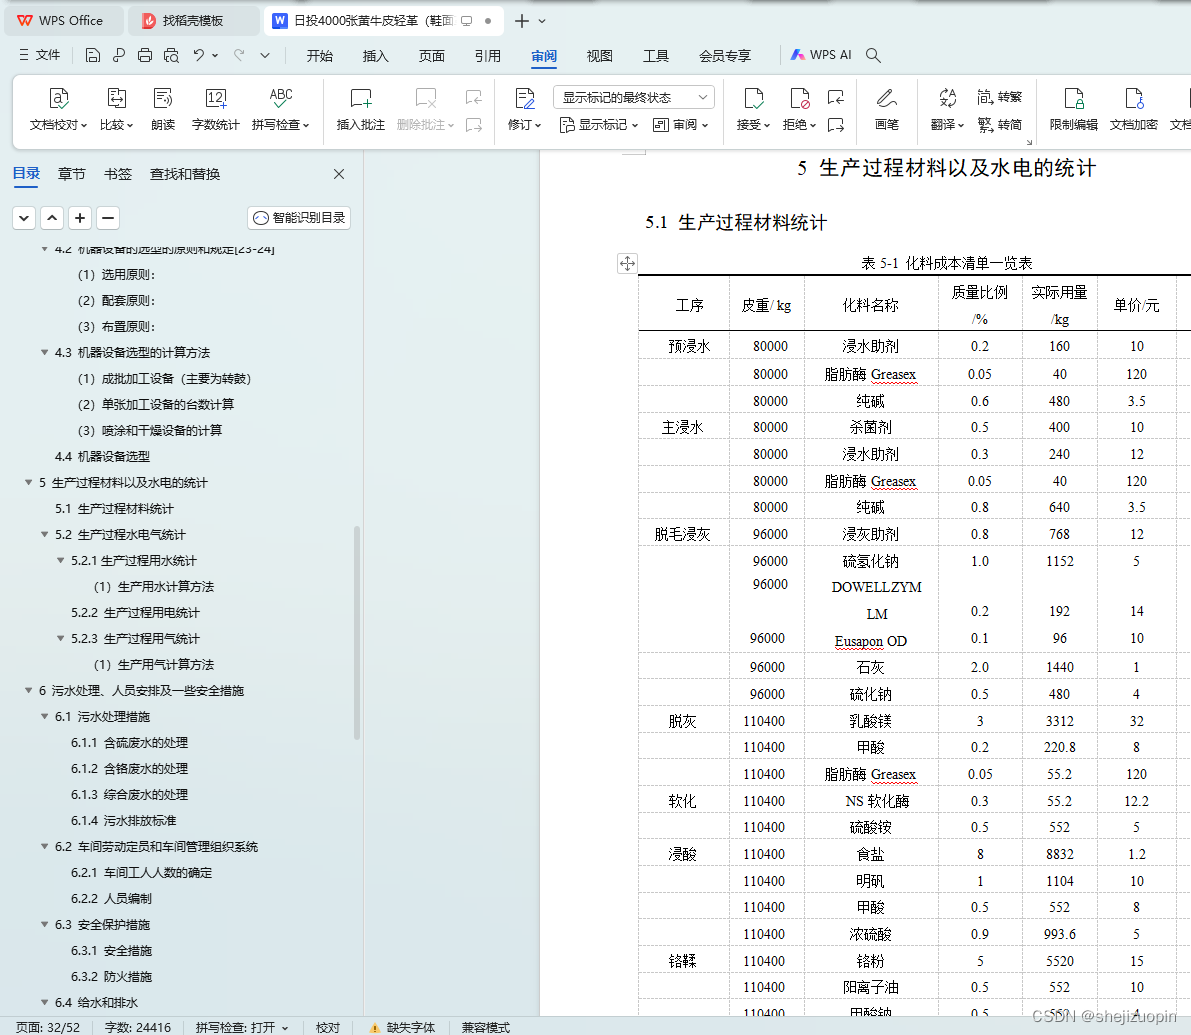Open the new tab dropdown arrow
This screenshot has width=1191, height=1035.
coord(542,21)
